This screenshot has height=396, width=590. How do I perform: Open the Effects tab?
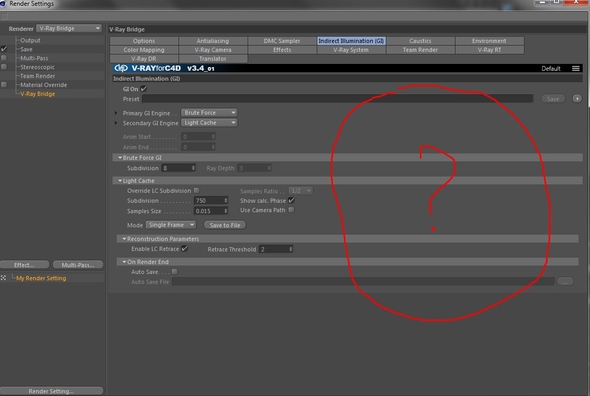click(282, 50)
